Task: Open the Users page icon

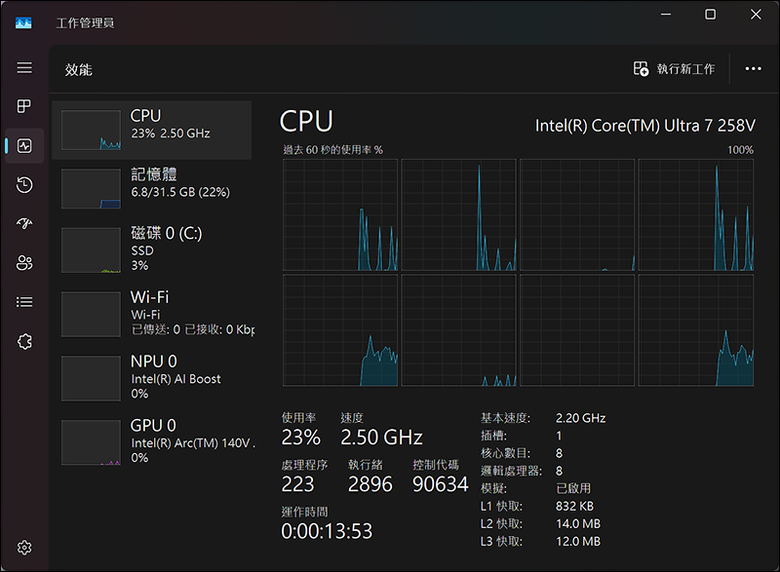Action: point(24,263)
